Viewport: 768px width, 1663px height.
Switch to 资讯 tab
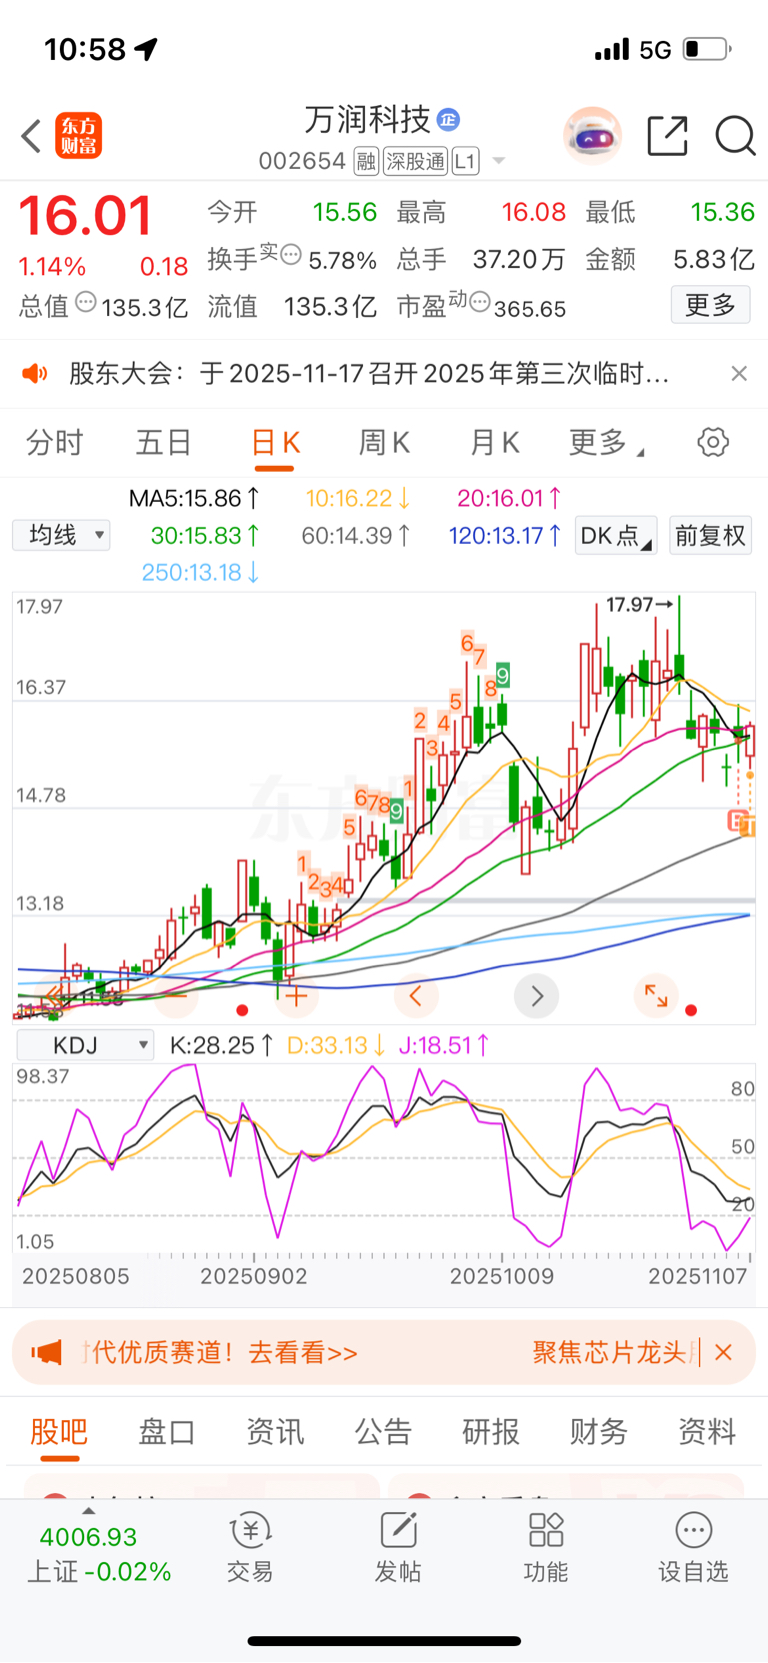[x=275, y=1432]
